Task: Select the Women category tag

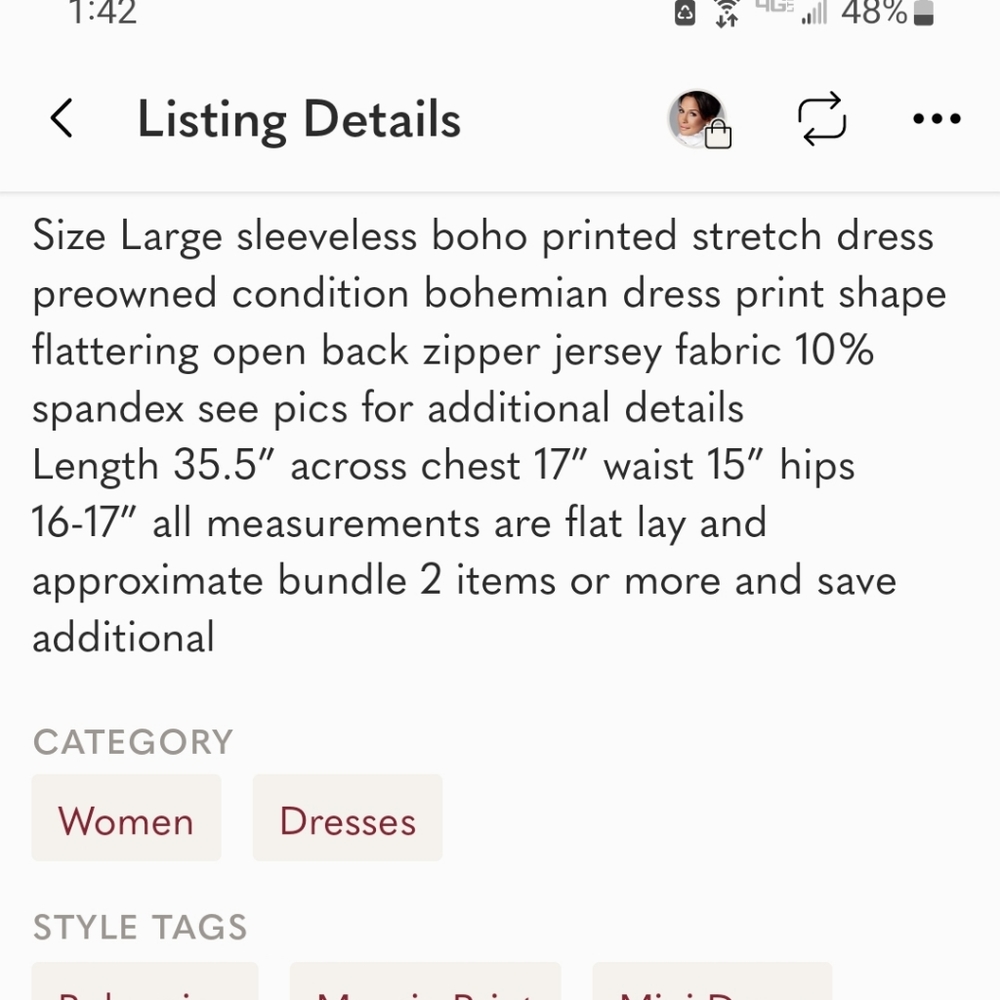Action: pos(126,818)
